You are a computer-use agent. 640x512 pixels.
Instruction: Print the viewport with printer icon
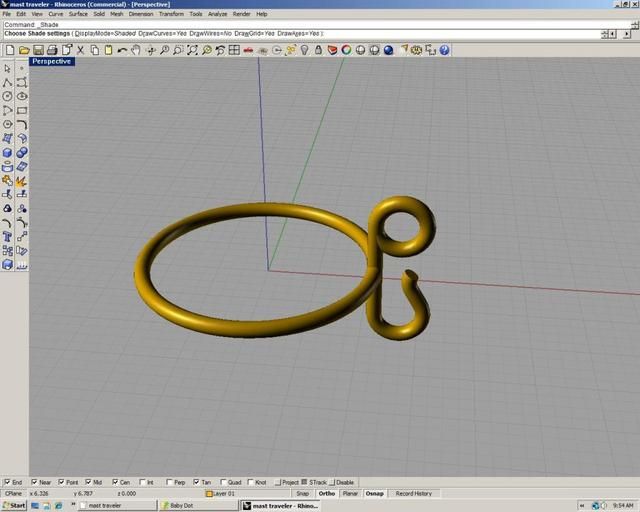(52, 50)
